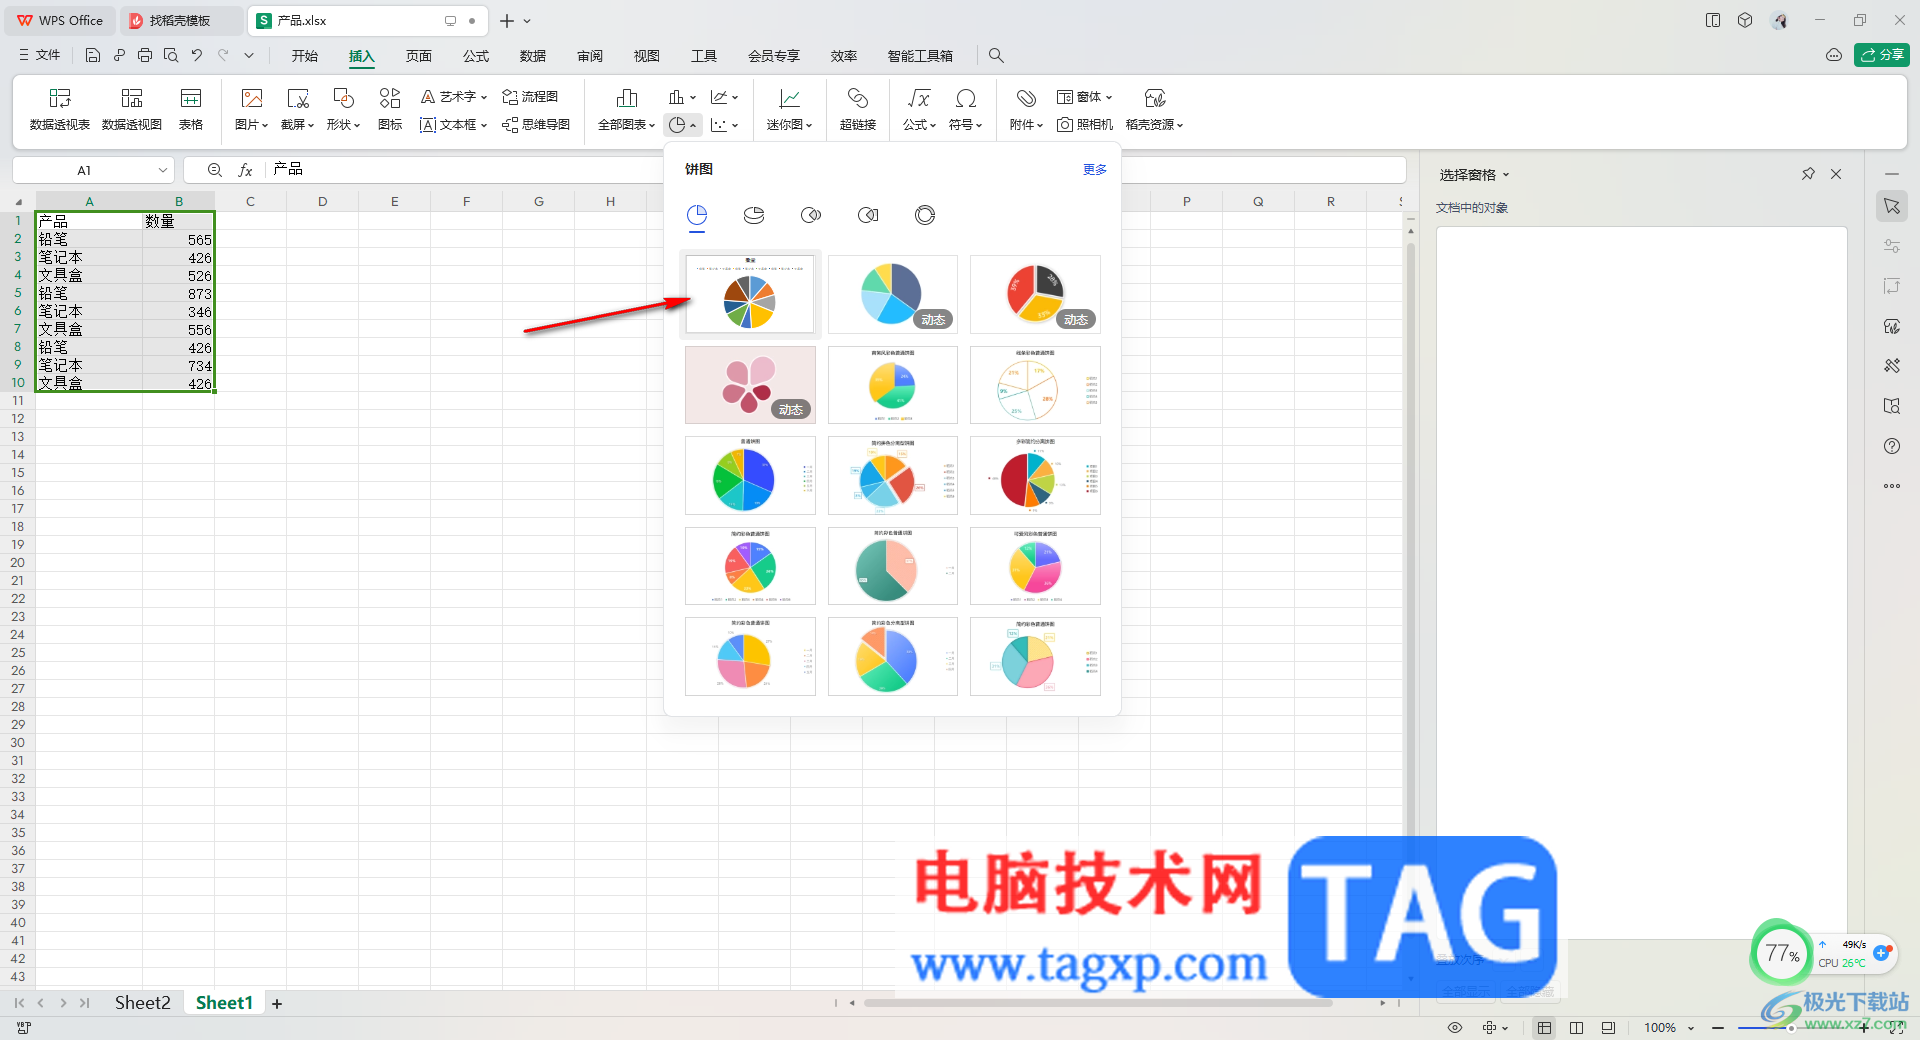Open the Picture (图片) insert menu
The image size is (1920, 1040).
click(x=252, y=109)
